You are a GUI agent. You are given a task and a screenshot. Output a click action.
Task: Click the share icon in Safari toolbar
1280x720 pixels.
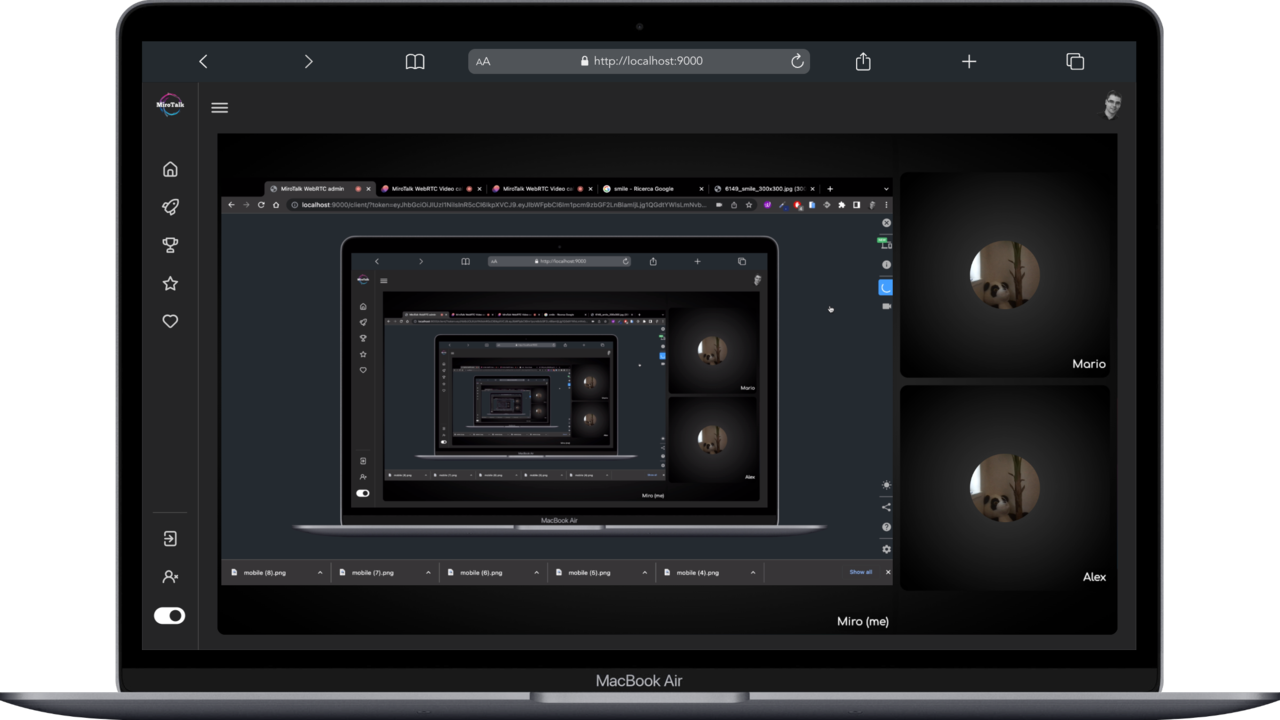pos(862,61)
